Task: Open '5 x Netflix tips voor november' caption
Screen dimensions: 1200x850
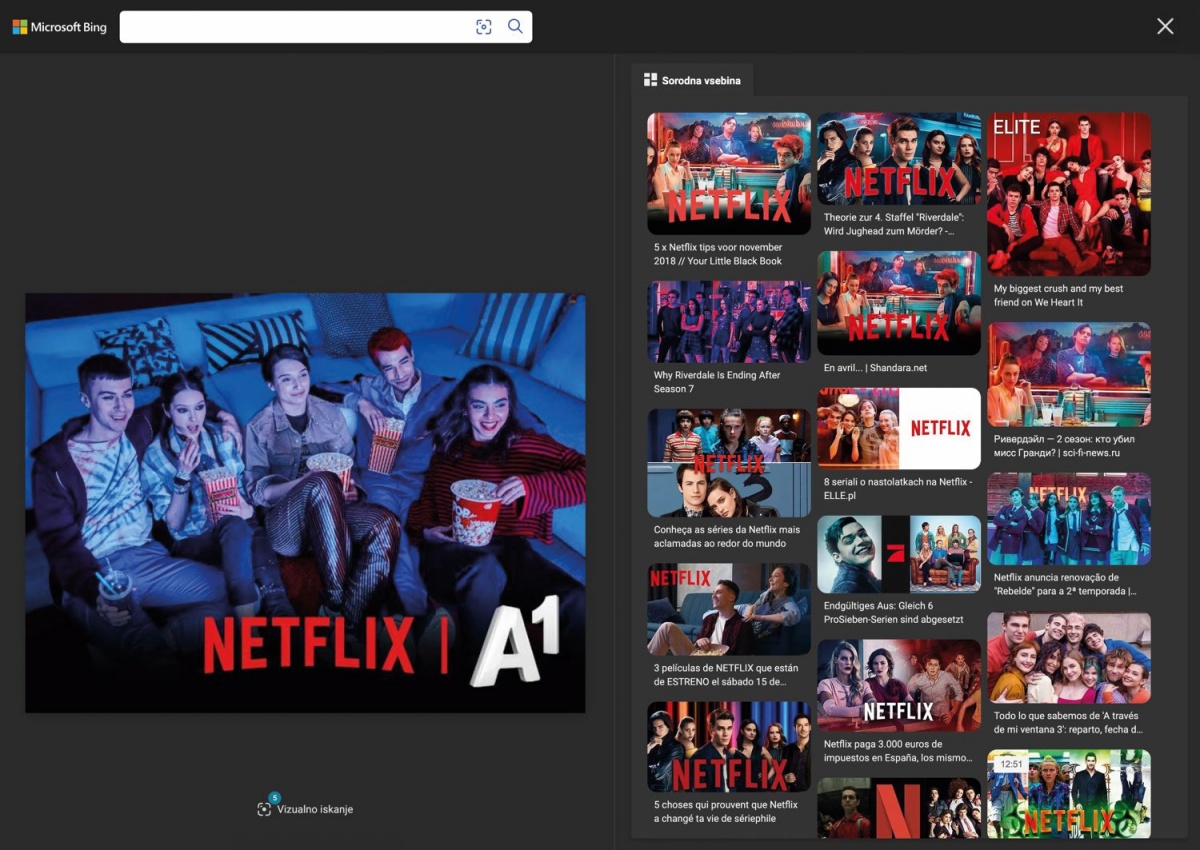Action: (x=718, y=254)
